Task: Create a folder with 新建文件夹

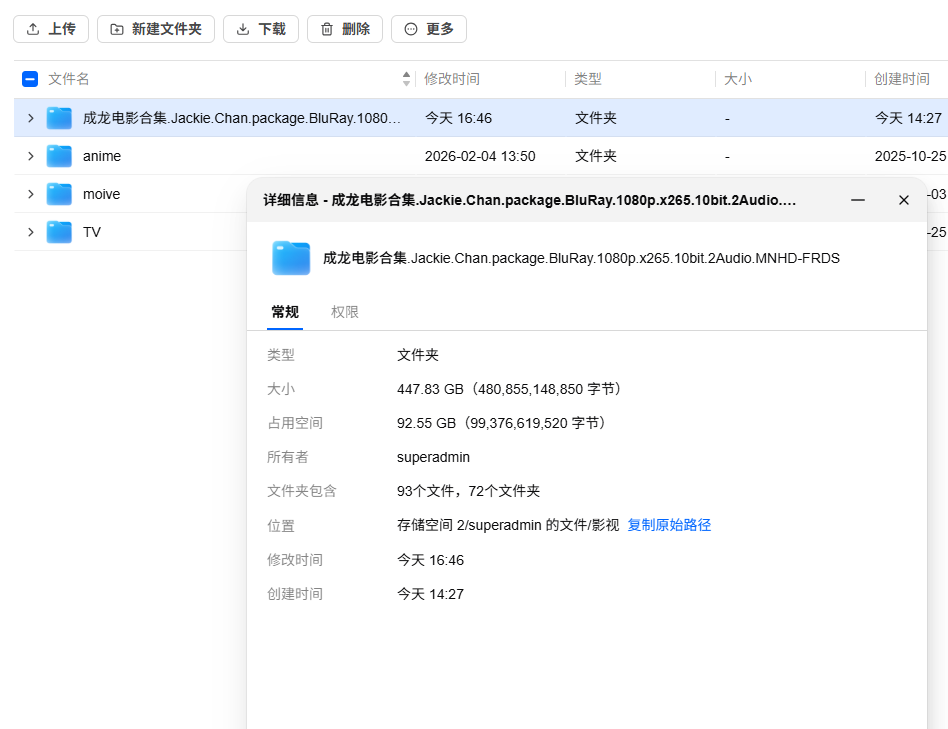Action: click(155, 29)
